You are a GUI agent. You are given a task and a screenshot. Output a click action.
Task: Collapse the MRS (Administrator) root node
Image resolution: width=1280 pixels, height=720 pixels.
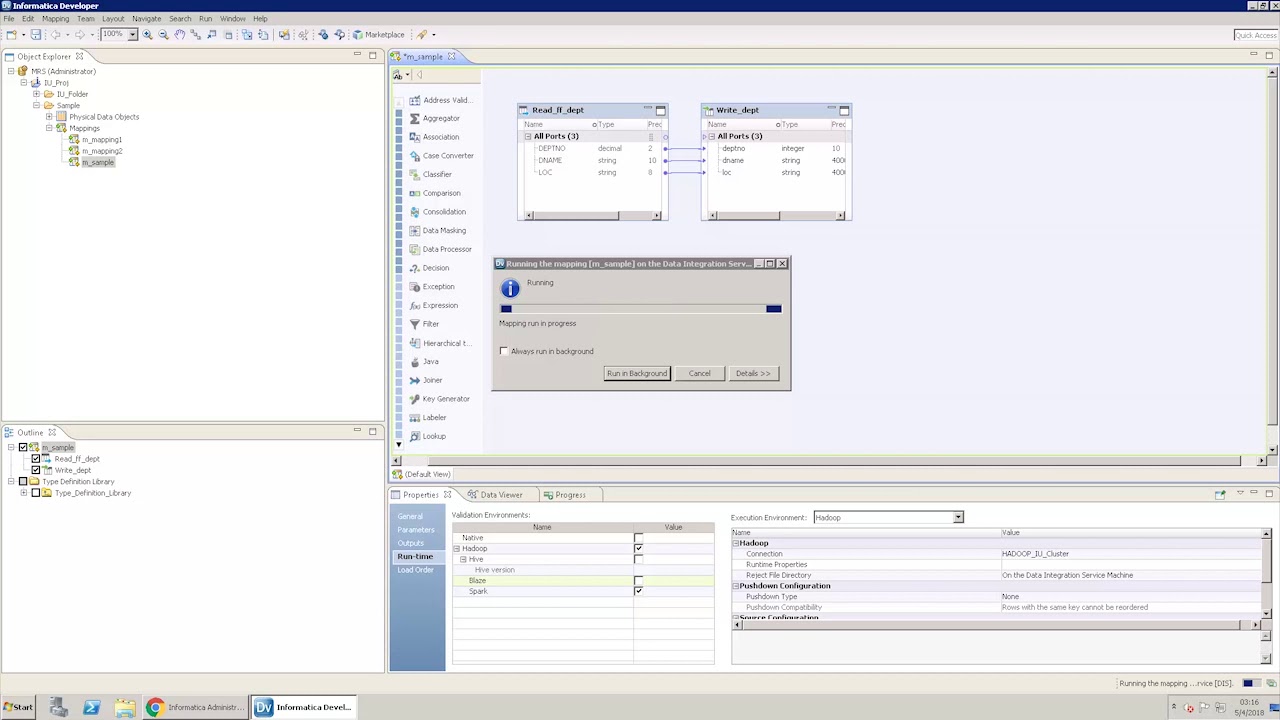click(11, 71)
